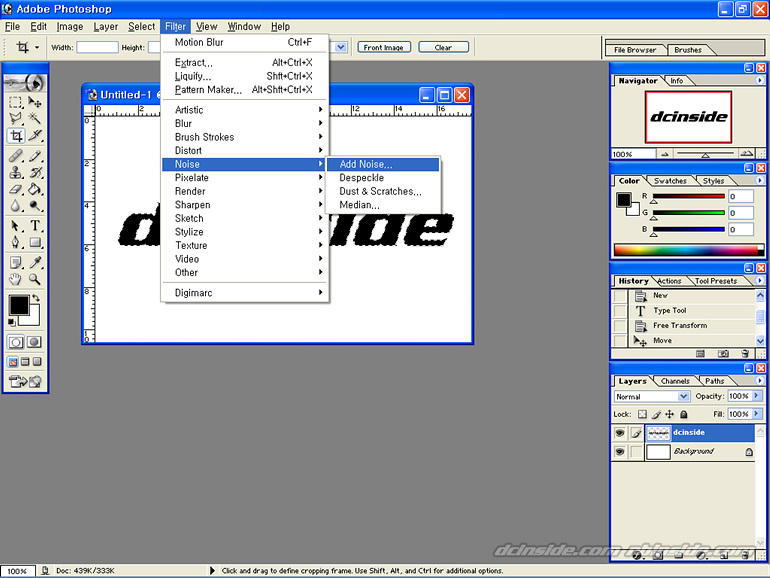Select the Zoom tool
The width and height of the screenshot is (770, 578).
click(35, 279)
